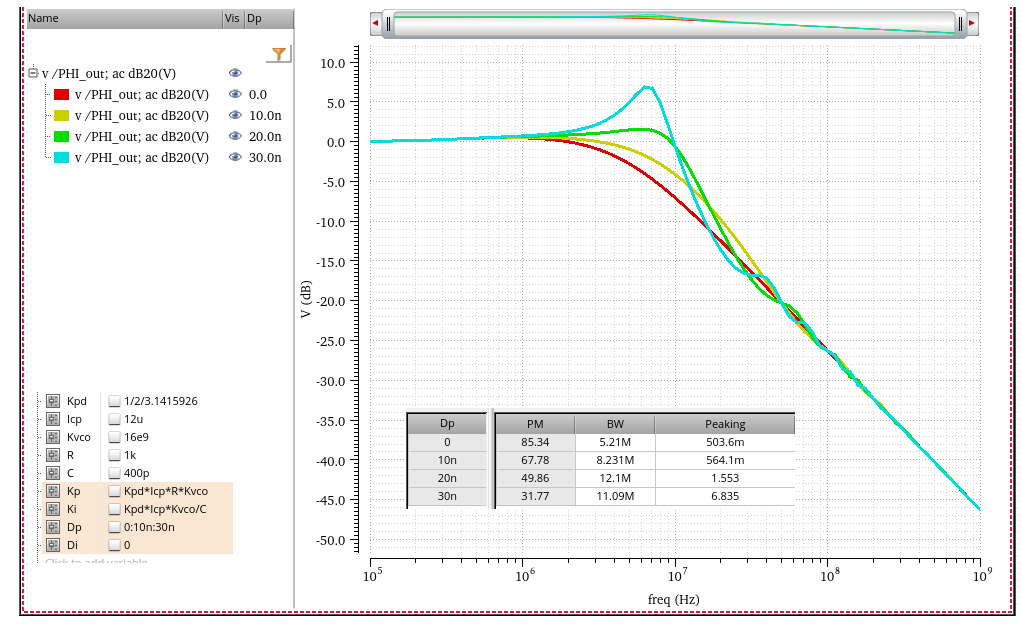Click the V (dB) axis label
The width and height of the screenshot is (1022, 628).
tap(306, 299)
